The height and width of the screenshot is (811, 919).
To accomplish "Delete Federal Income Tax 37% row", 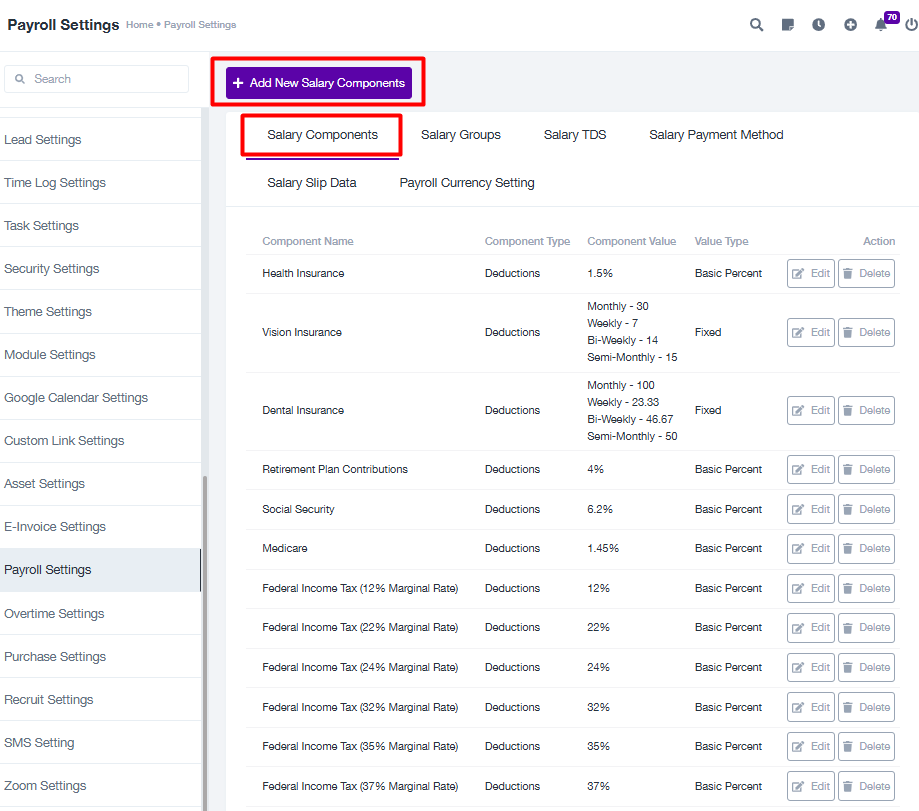I will pyautogui.click(x=866, y=787).
